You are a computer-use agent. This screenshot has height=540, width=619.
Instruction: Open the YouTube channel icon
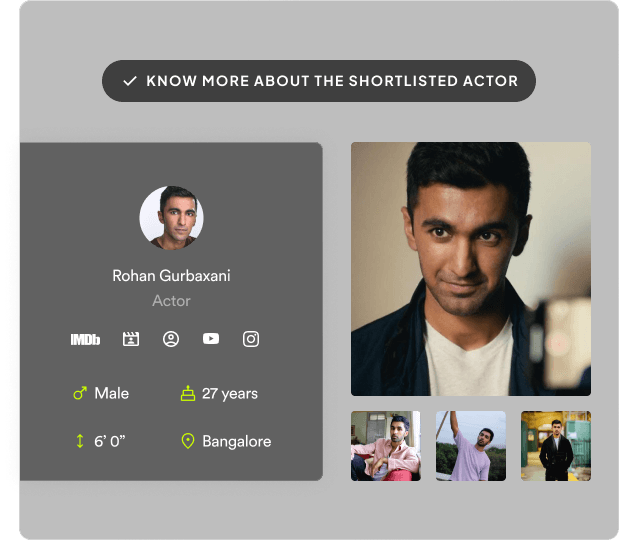(211, 339)
